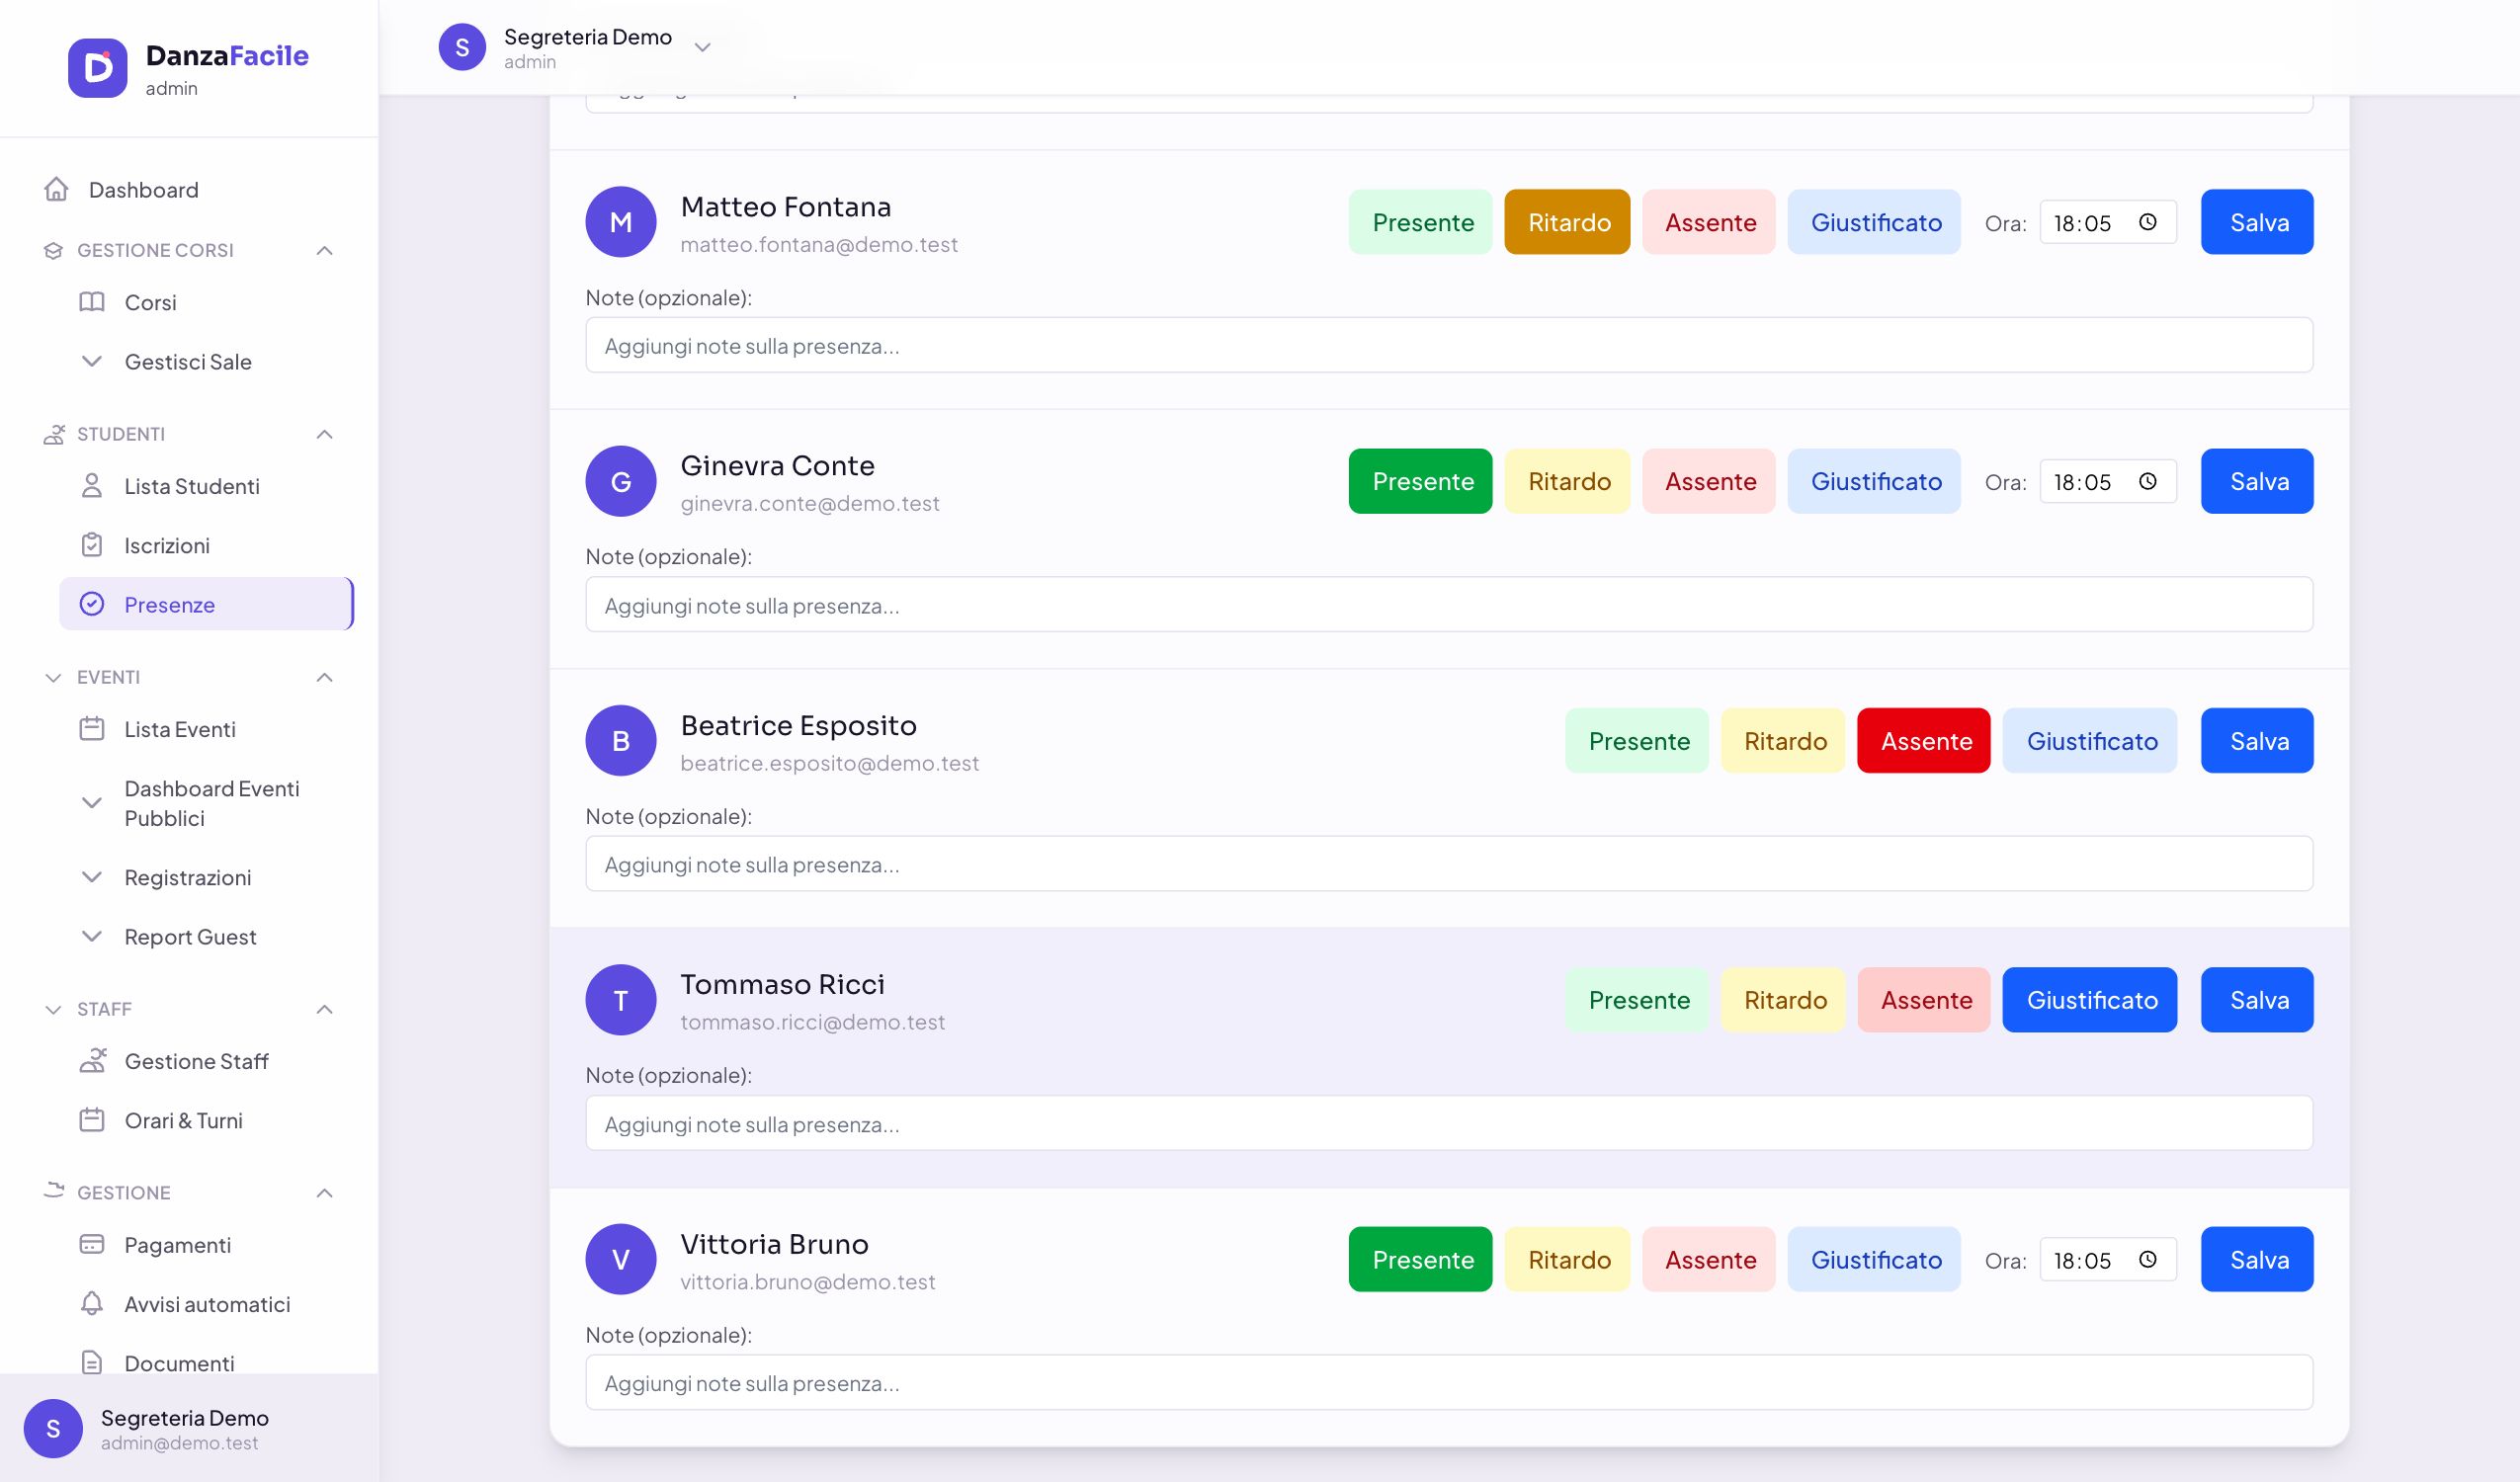Go to Report Guest page
The width and height of the screenshot is (2520, 1482).
tap(206, 936)
